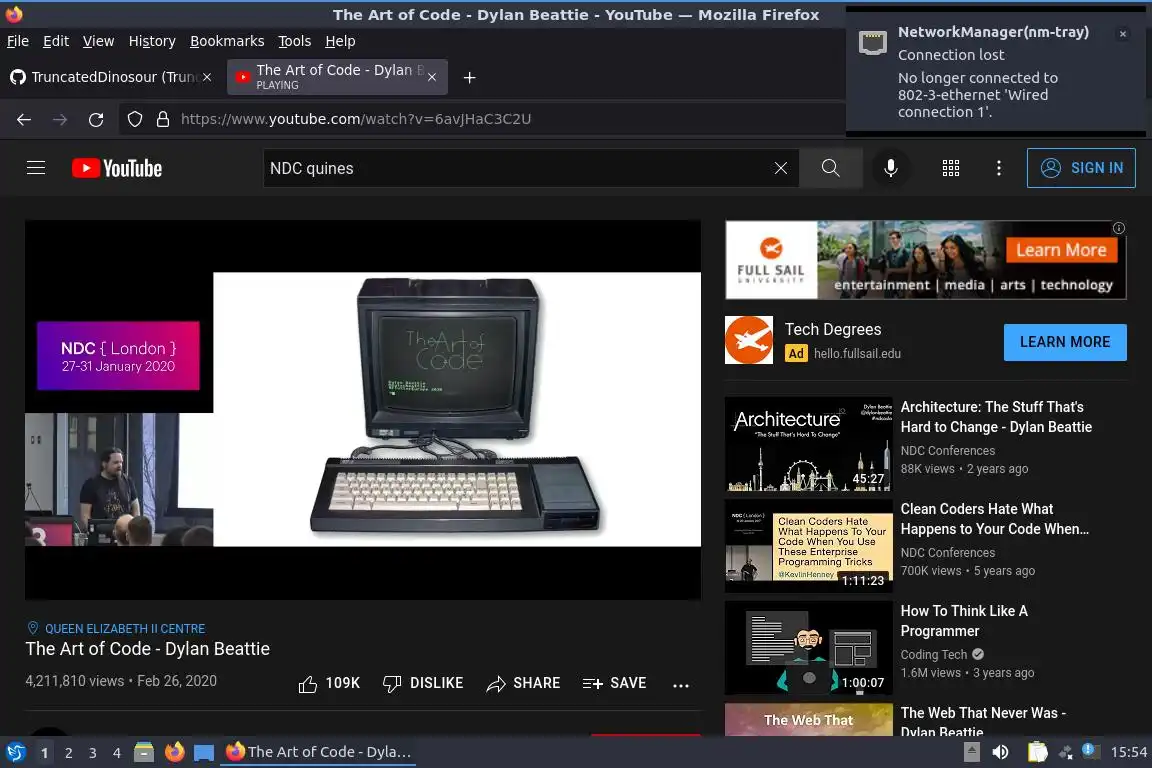
Task: Open volume control in system tray
Action: click(x=1000, y=752)
